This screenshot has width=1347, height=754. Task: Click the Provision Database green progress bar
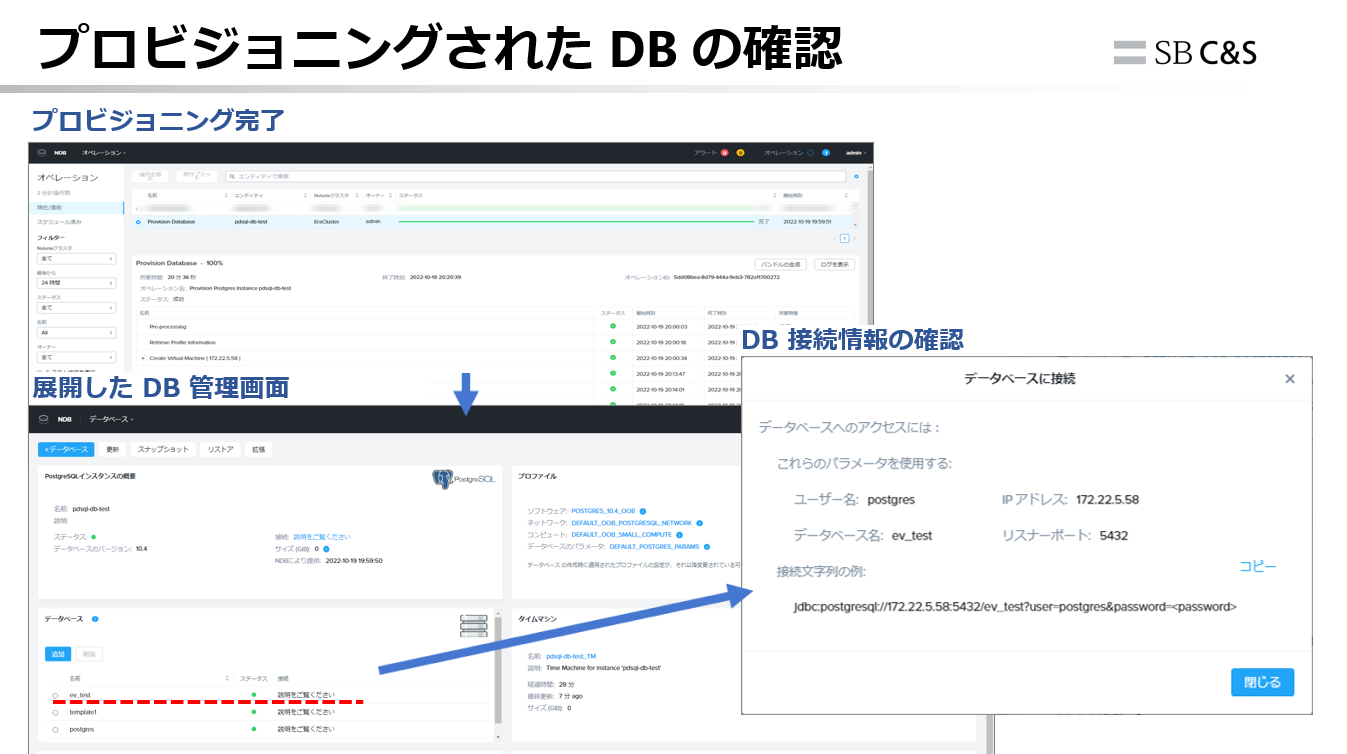576,222
